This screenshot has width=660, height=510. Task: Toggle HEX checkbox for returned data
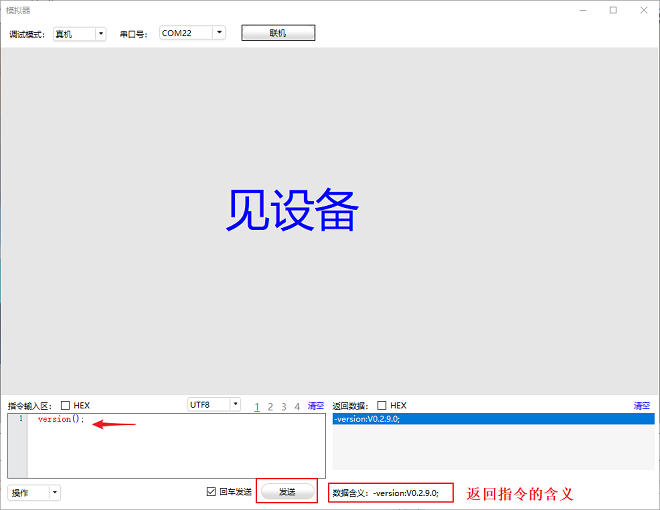pyautogui.click(x=381, y=405)
